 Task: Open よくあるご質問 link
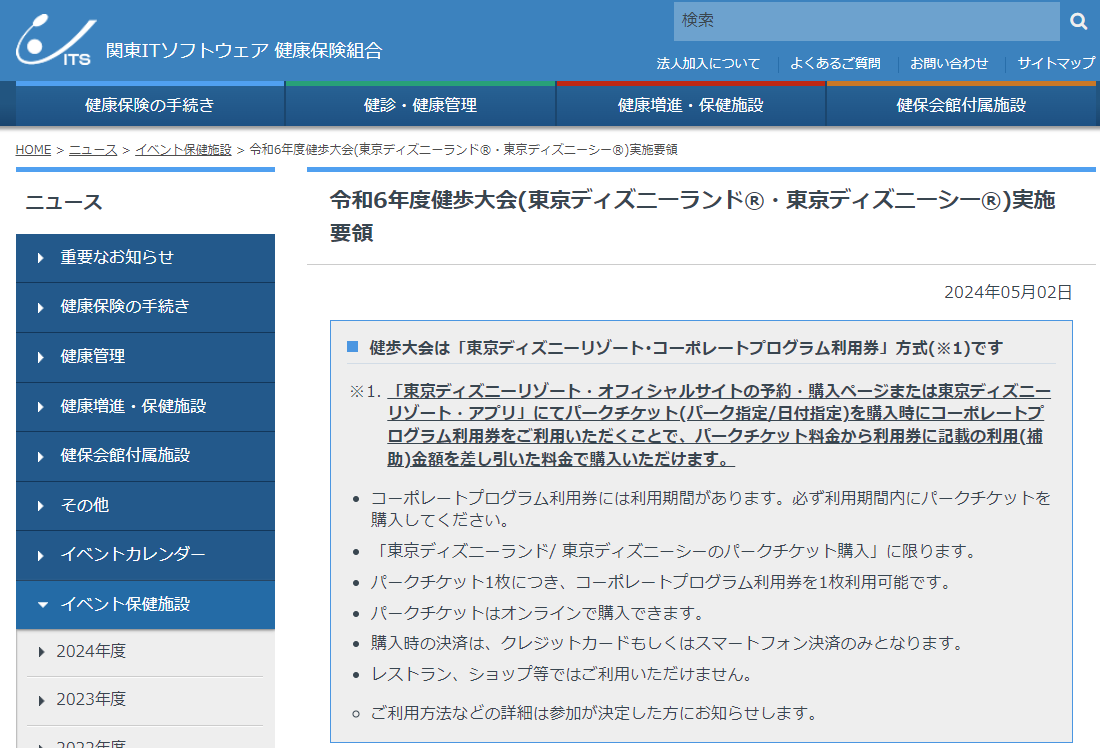[x=835, y=63]
